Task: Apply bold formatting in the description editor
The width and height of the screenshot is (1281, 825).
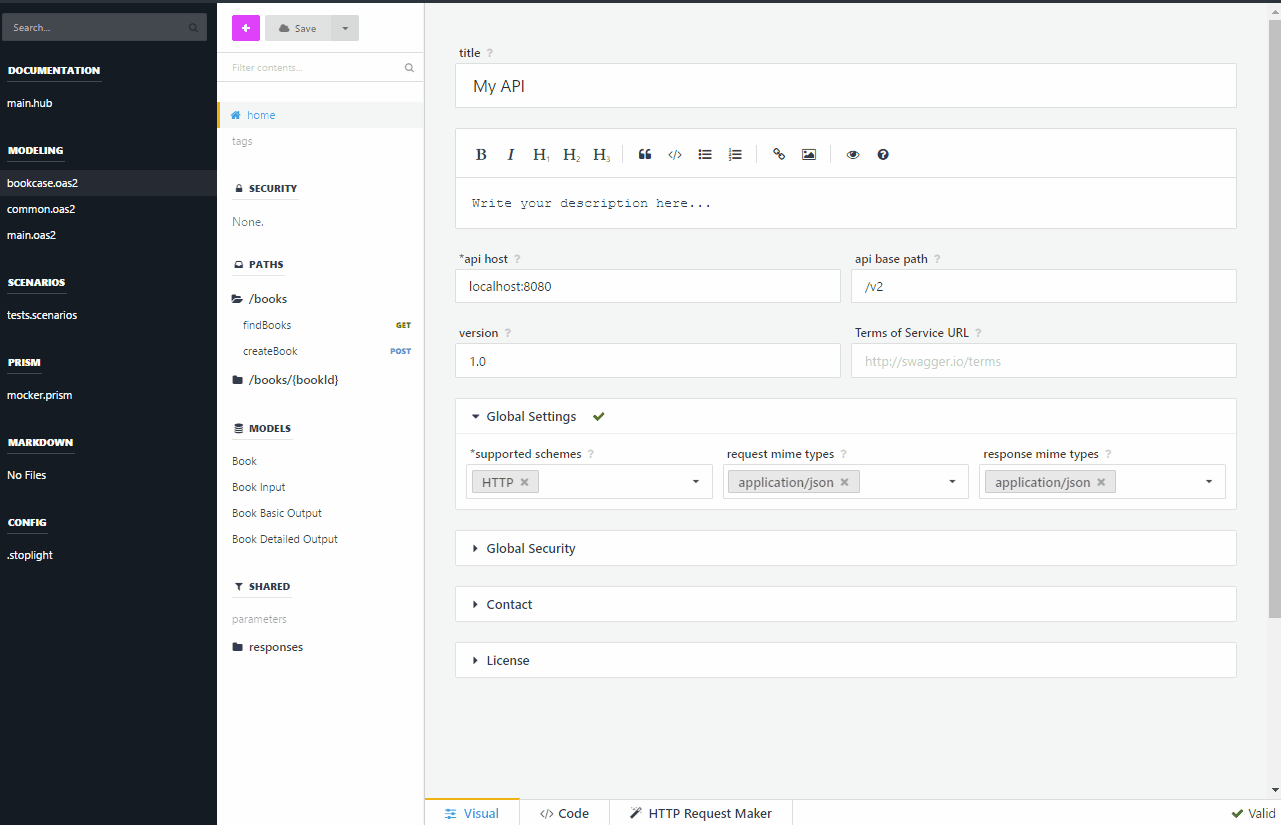Action: click(x=481, y=154)
